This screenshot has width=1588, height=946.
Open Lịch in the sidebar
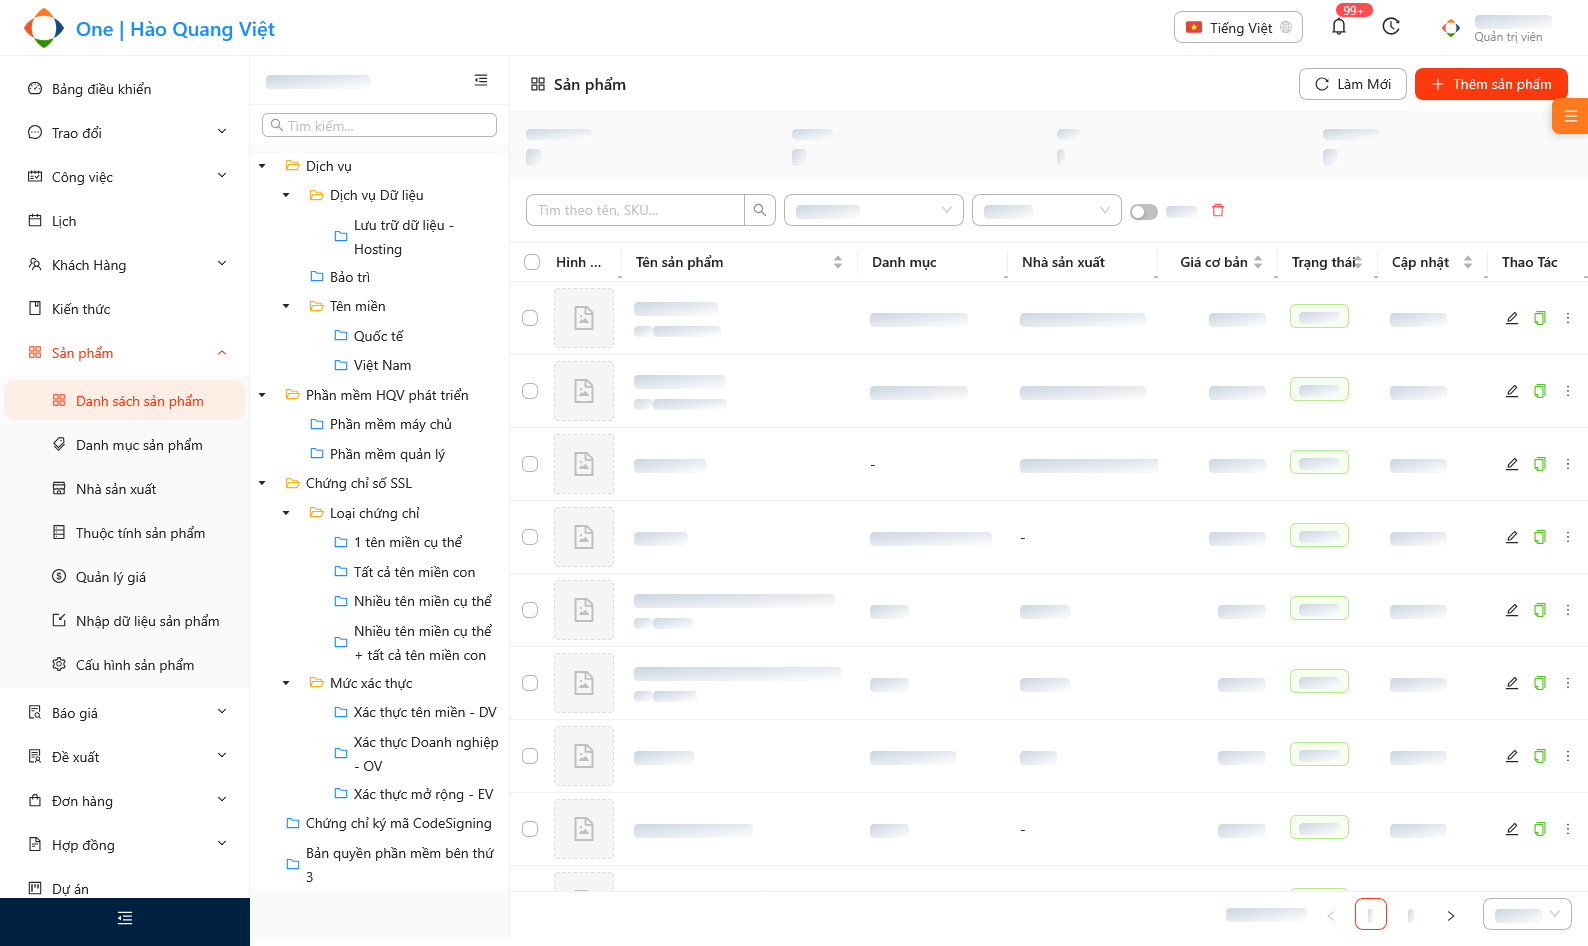point(126,220)
